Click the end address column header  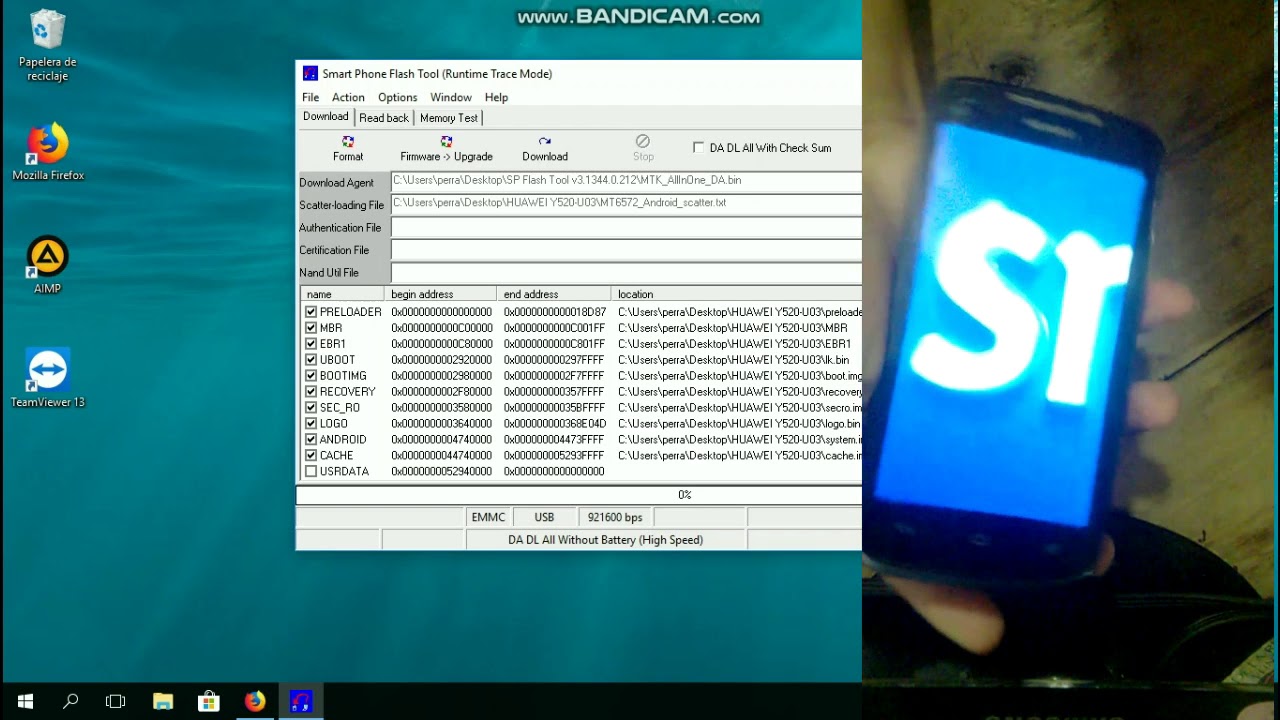[553, 294]
